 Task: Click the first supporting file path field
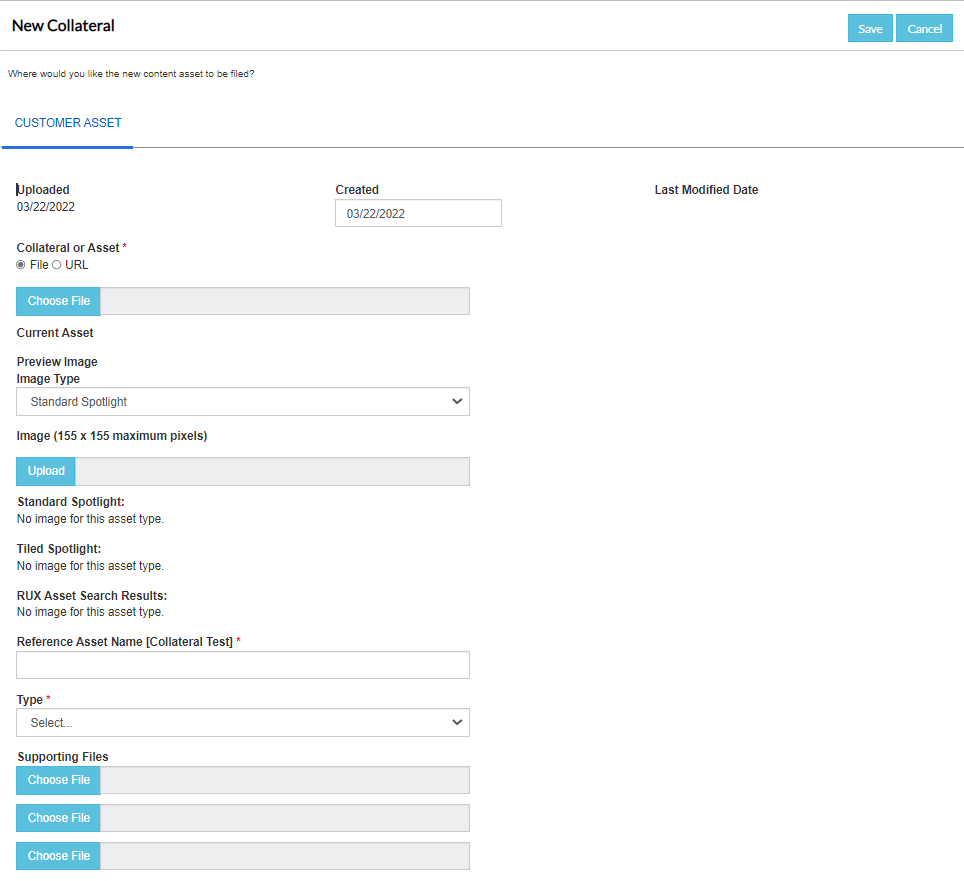(285, 780)
